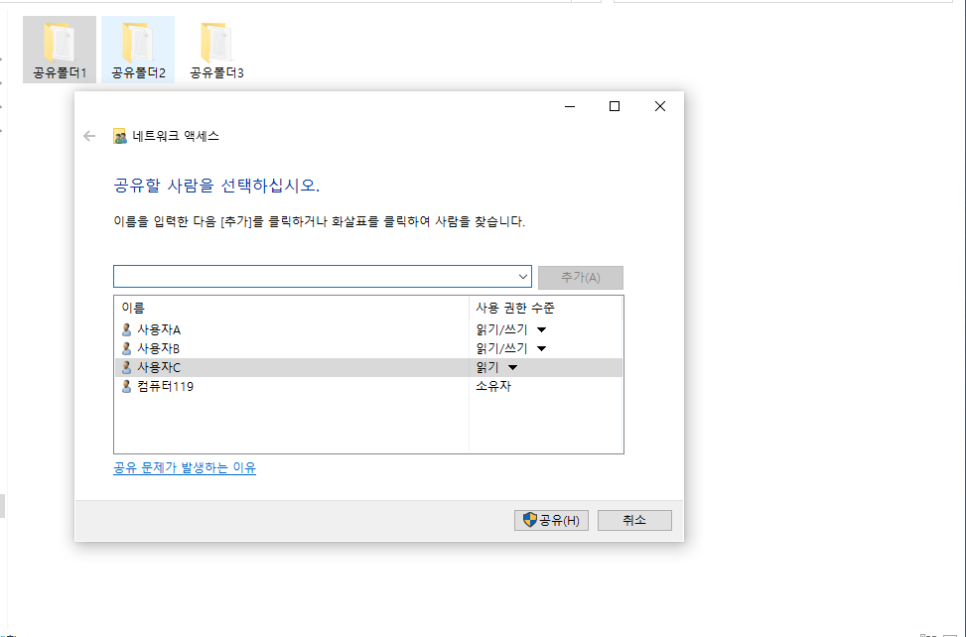The height and width of the screenshot is (637, 966).
Task: Click the user icon next to 컴퓨터119
Action: coord(126,387)
